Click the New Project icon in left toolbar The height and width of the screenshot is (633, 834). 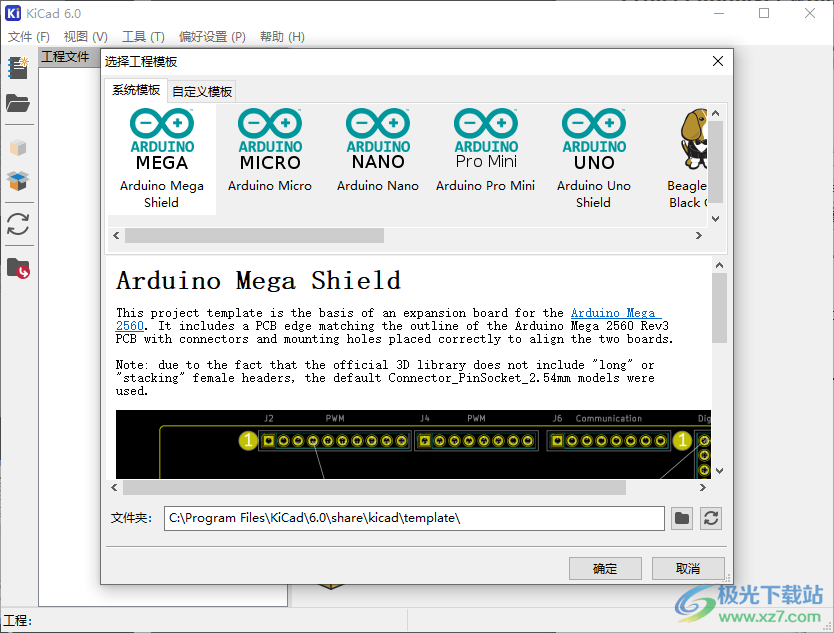[18, 68]
